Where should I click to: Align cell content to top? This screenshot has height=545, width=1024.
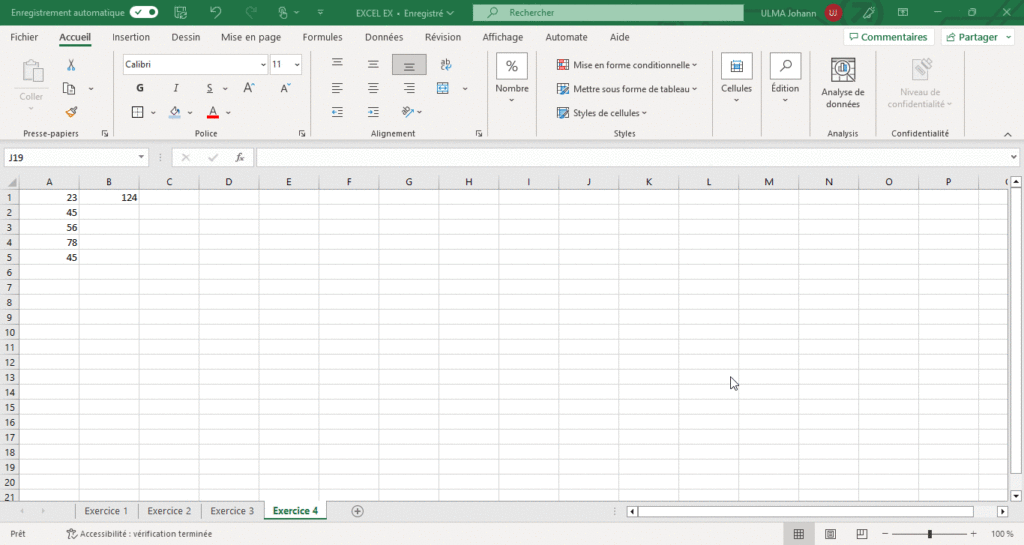click(337, 64)
